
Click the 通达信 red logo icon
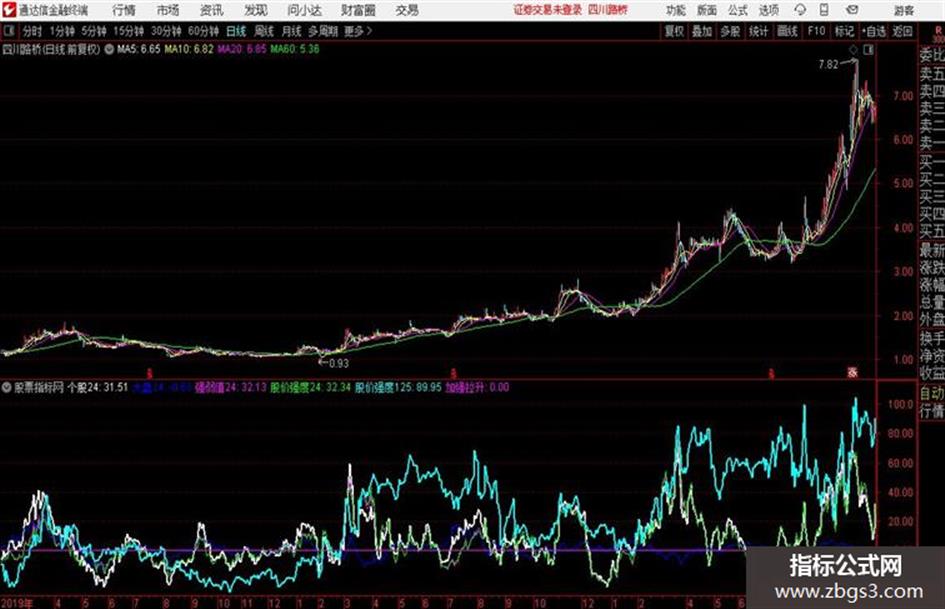9,10
